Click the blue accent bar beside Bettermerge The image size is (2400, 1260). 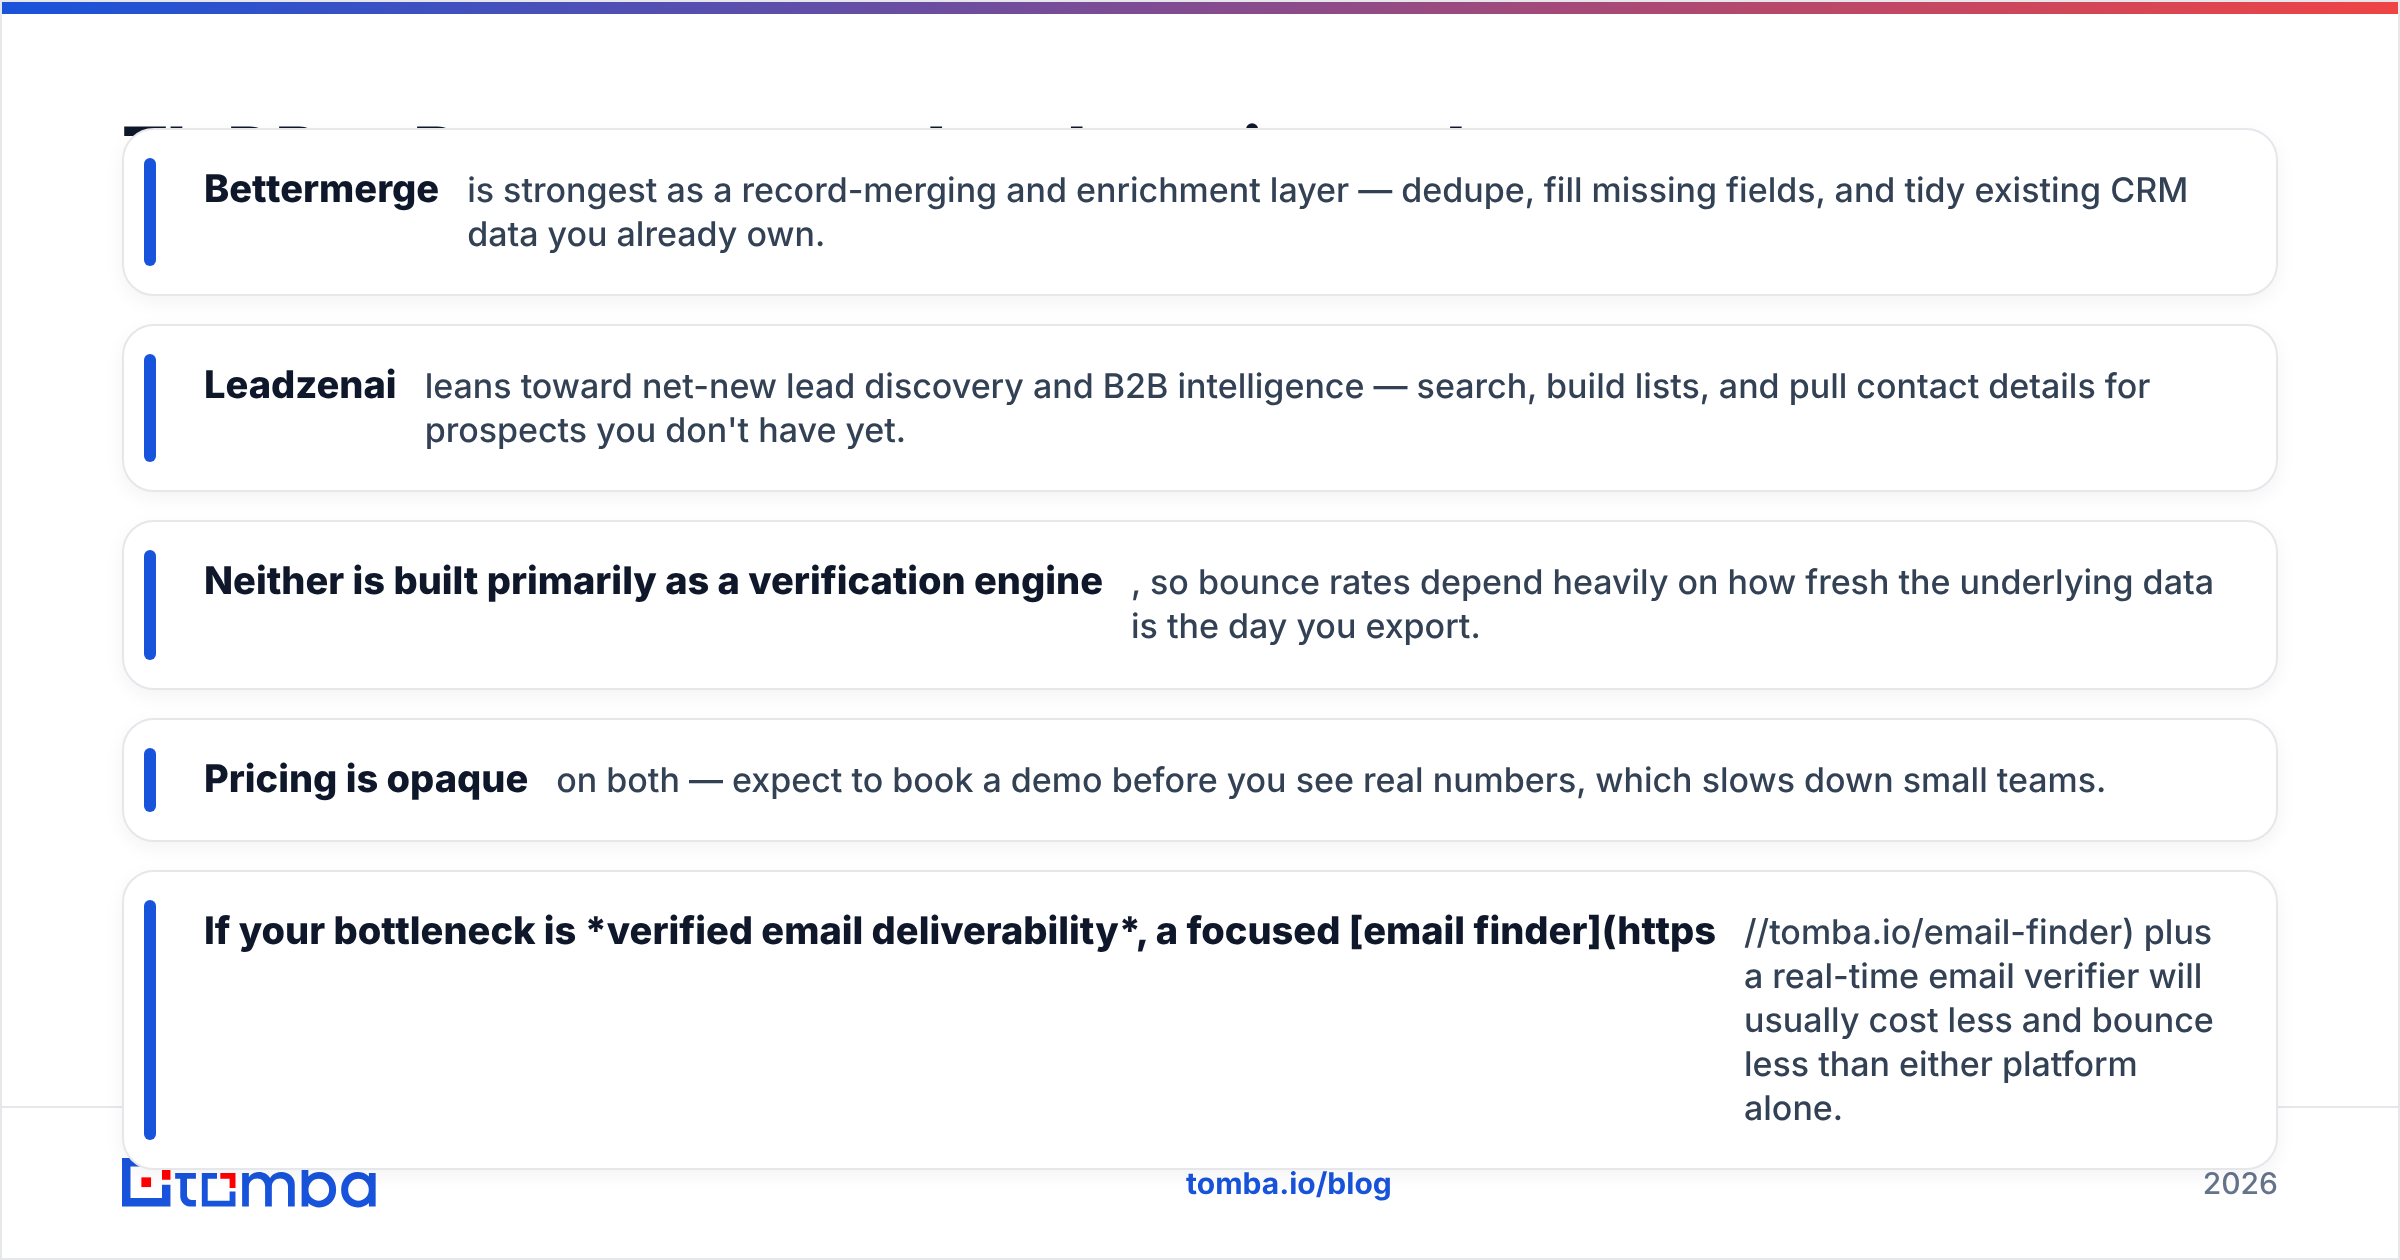[x=150, y=212]
